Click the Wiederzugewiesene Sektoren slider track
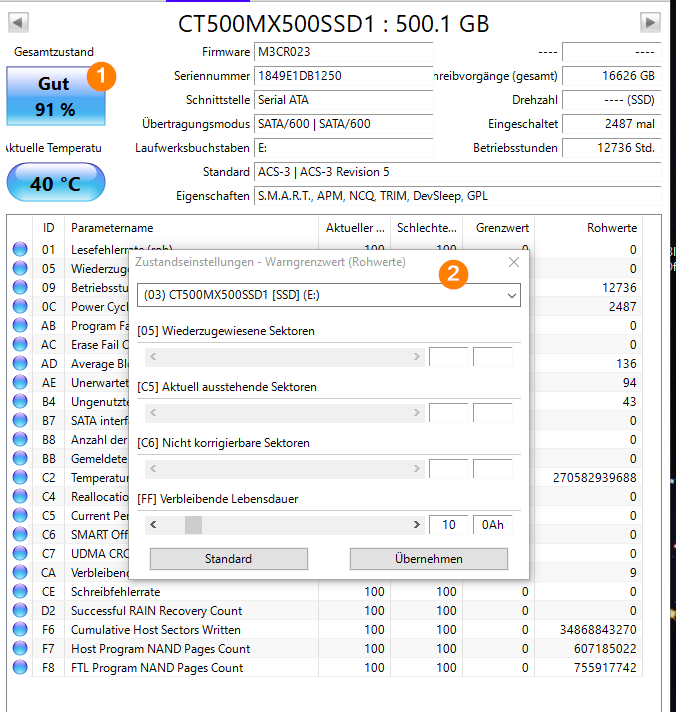The height and width of the screenshot is (712, 676). pyautogui.click(x=285, y=357)
